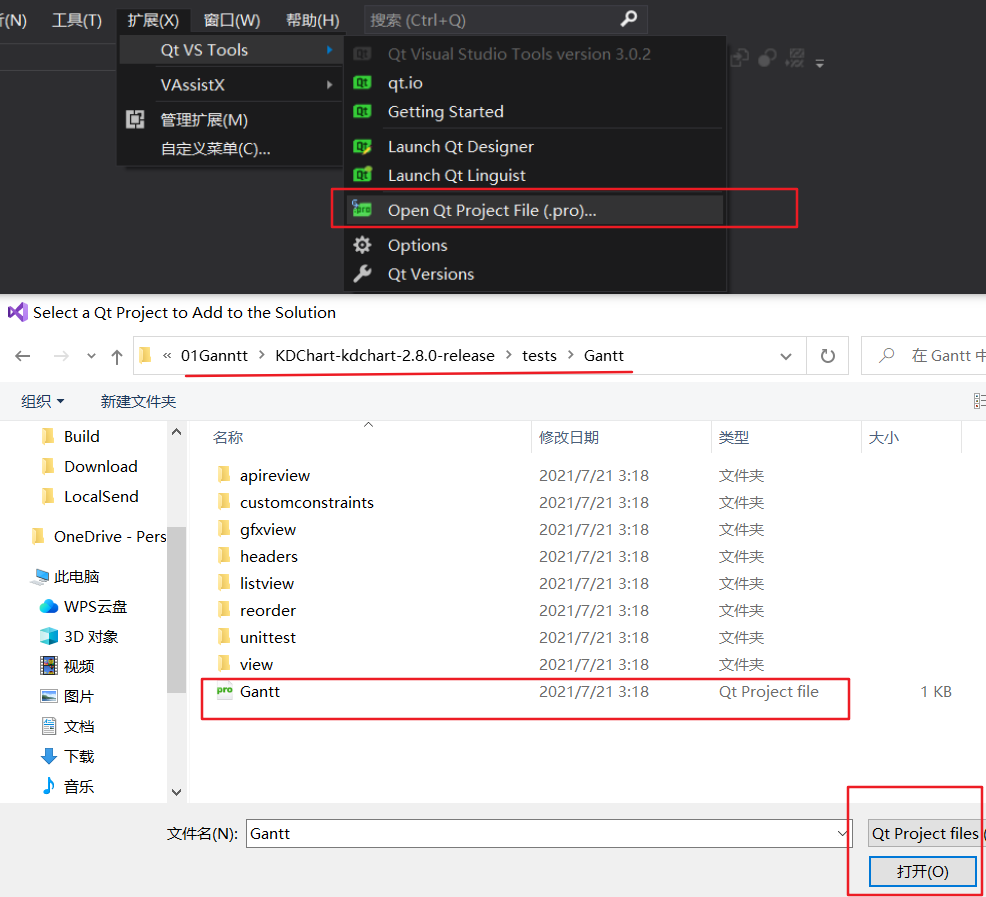Click the Forward arrow in file dialog

point(61,356)
